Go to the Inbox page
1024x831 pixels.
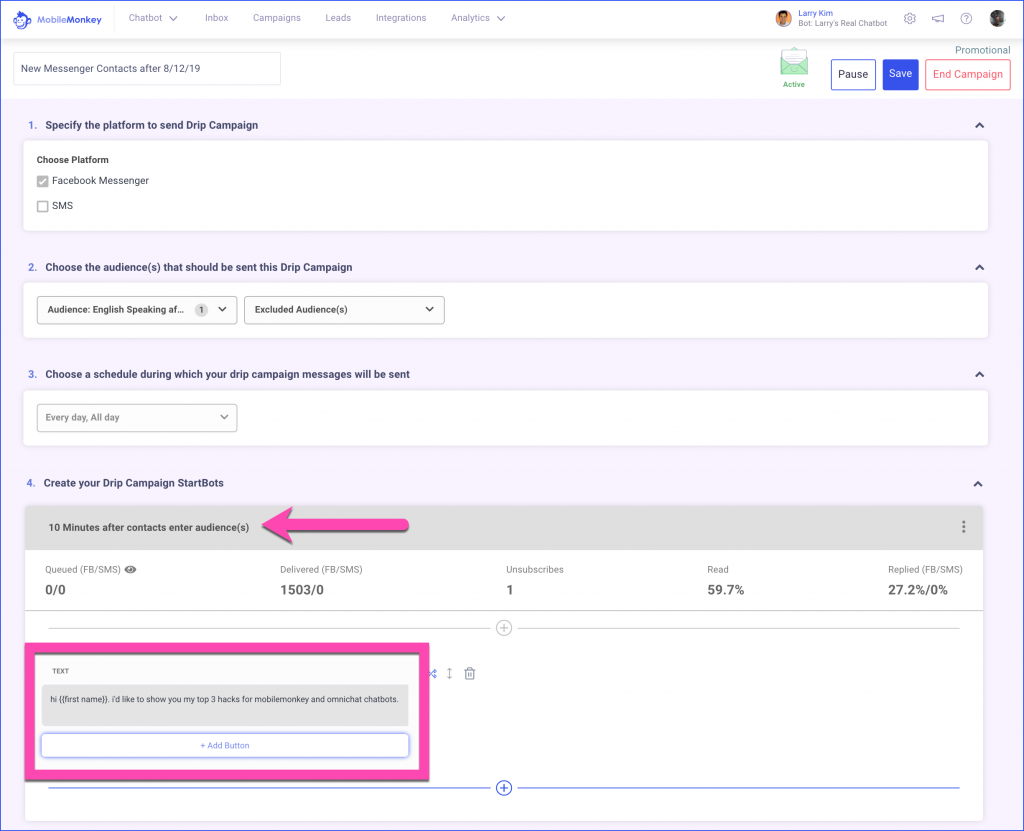(216, 18)
